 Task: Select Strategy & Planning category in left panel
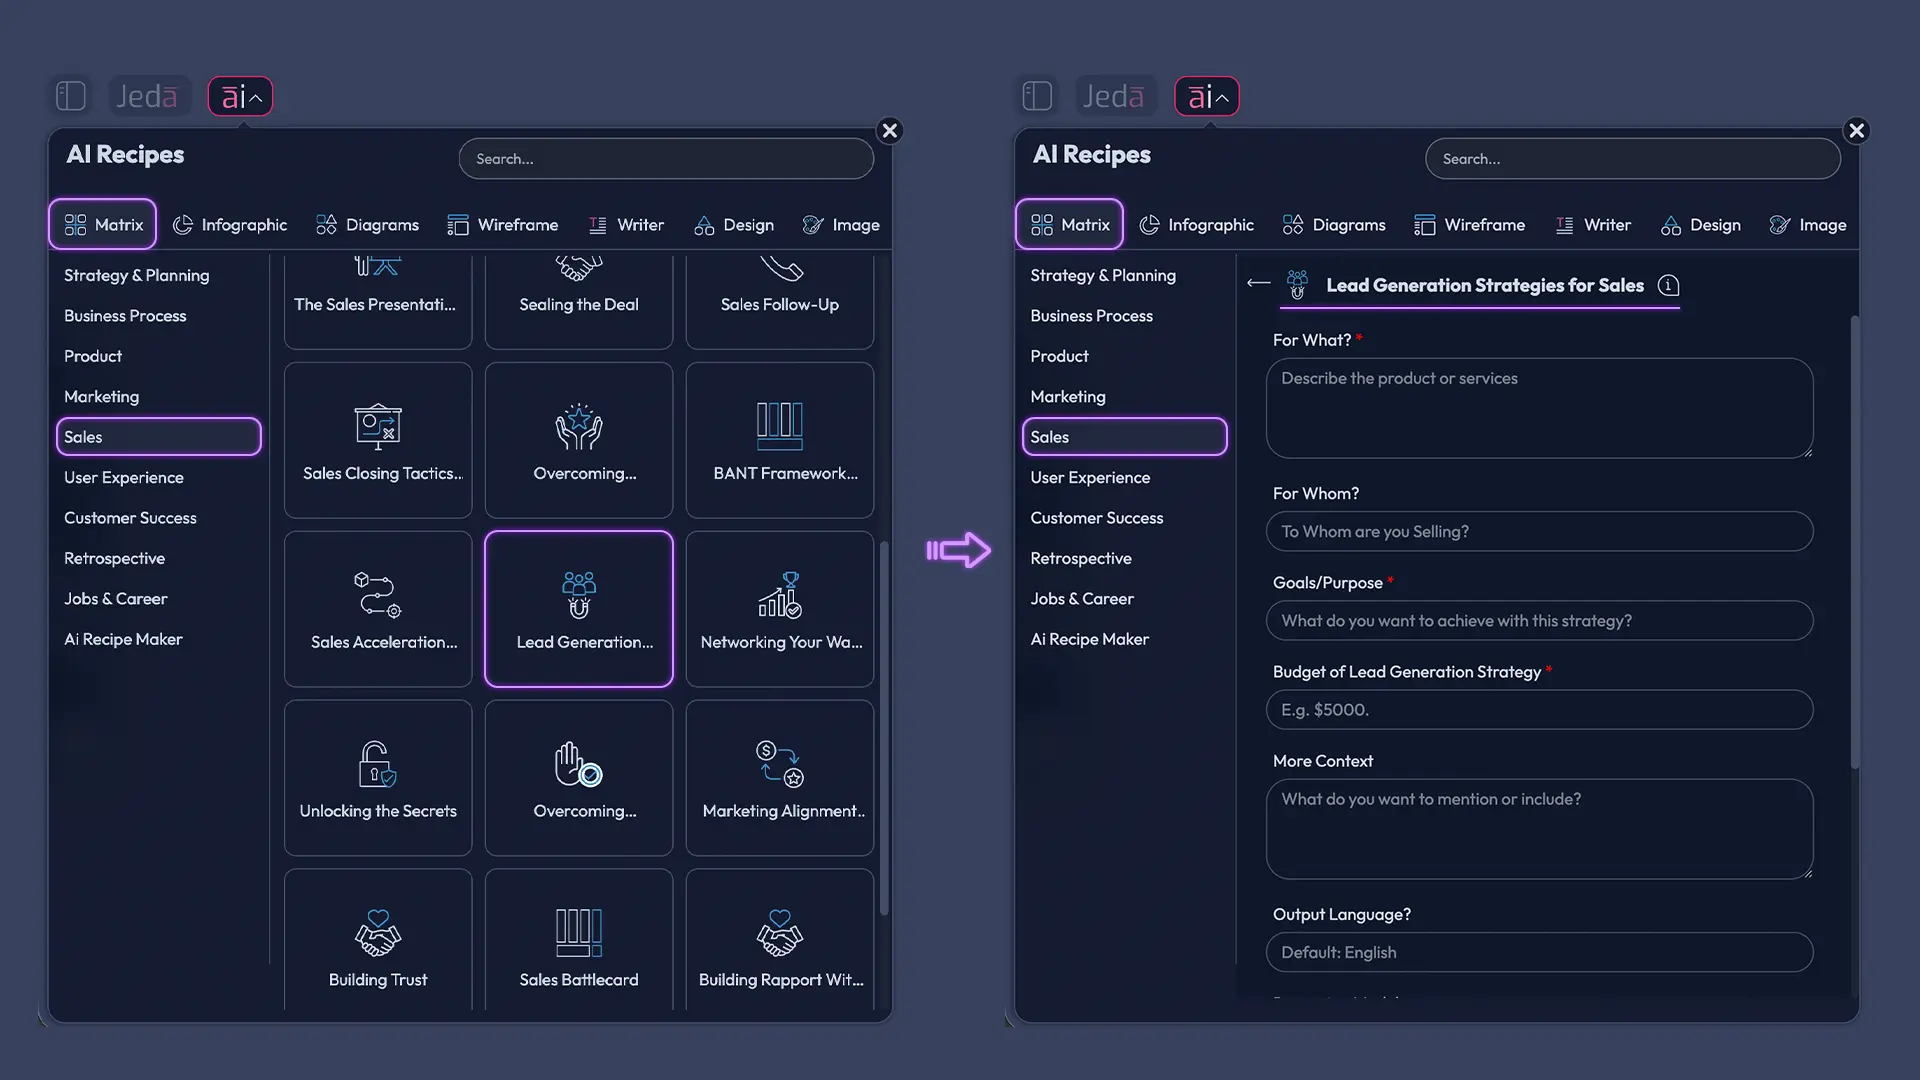tap(137, 275)
